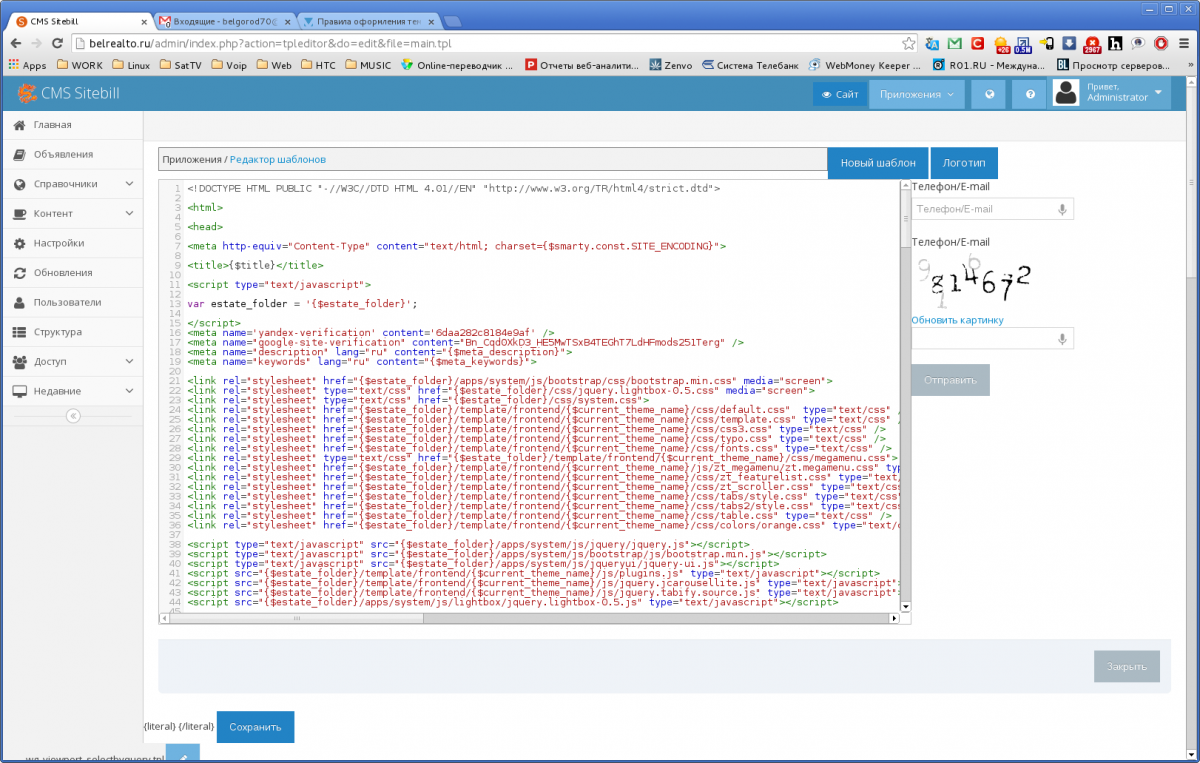Click the red 'C' extension icon
This screenshot has width=1200, height=763.
977,43
